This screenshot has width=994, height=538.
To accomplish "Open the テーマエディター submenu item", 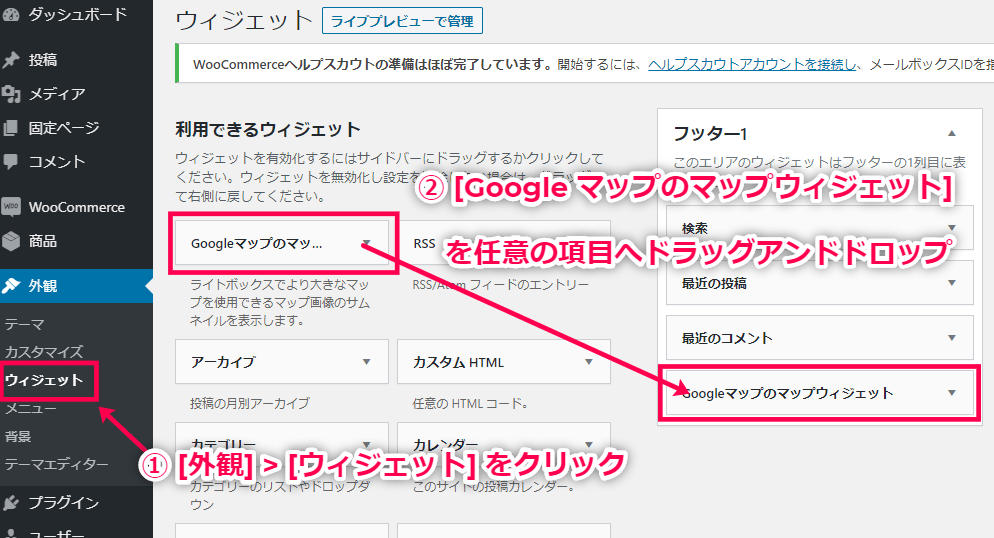I will point(56,464).
